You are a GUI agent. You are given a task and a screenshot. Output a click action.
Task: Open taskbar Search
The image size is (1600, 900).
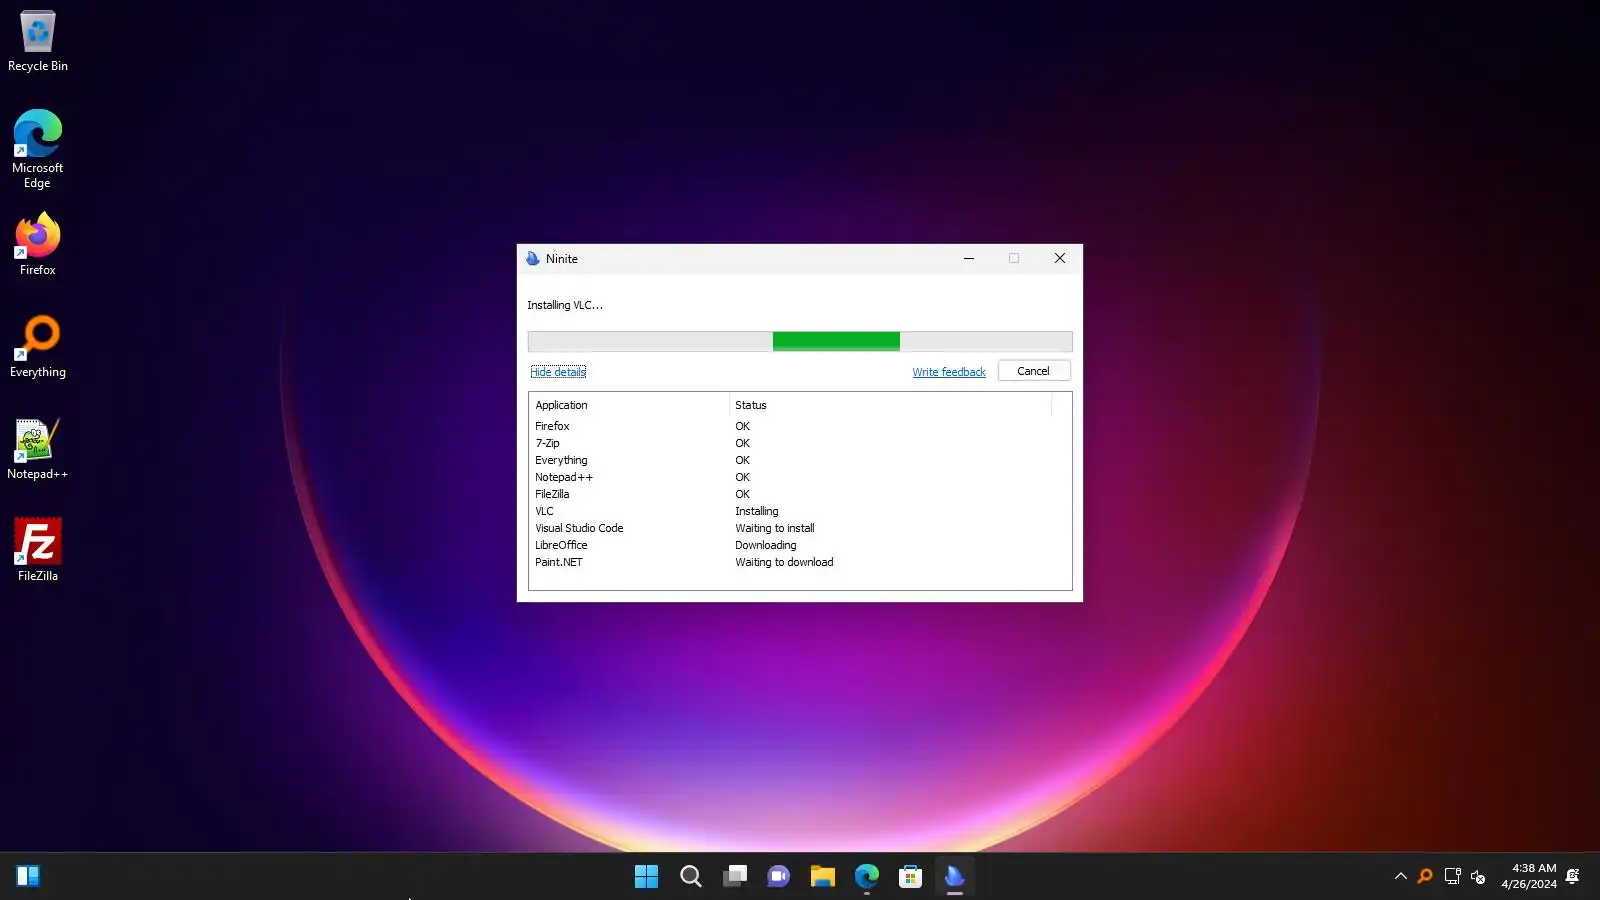(691, 877)
